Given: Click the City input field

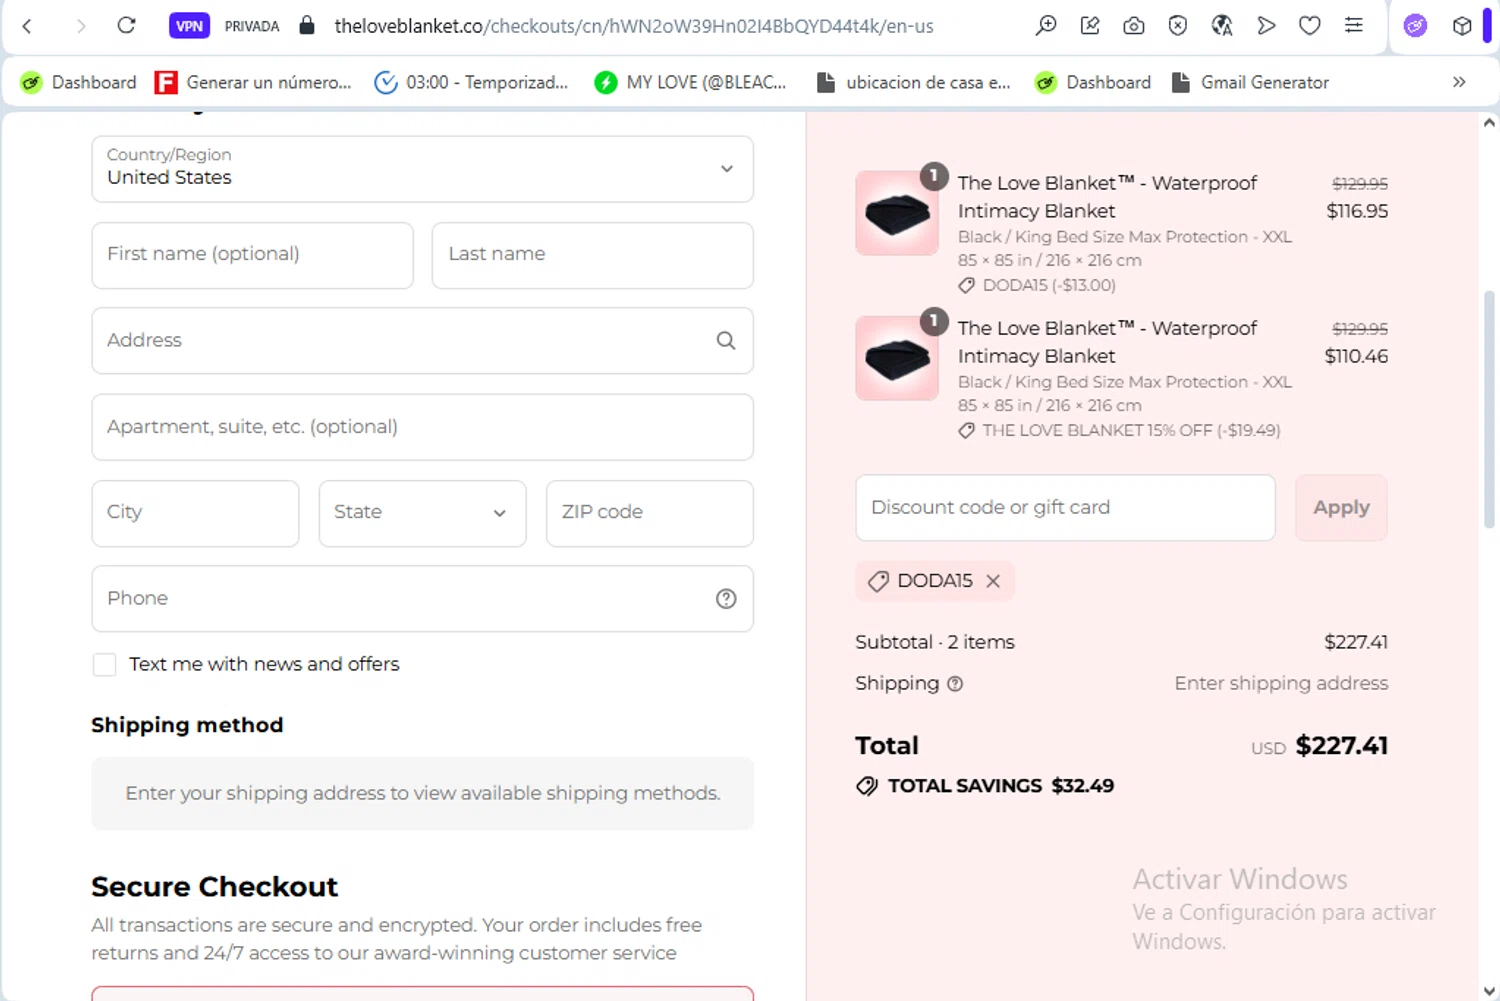Looking at the screenshot, I should pos(195,513).
